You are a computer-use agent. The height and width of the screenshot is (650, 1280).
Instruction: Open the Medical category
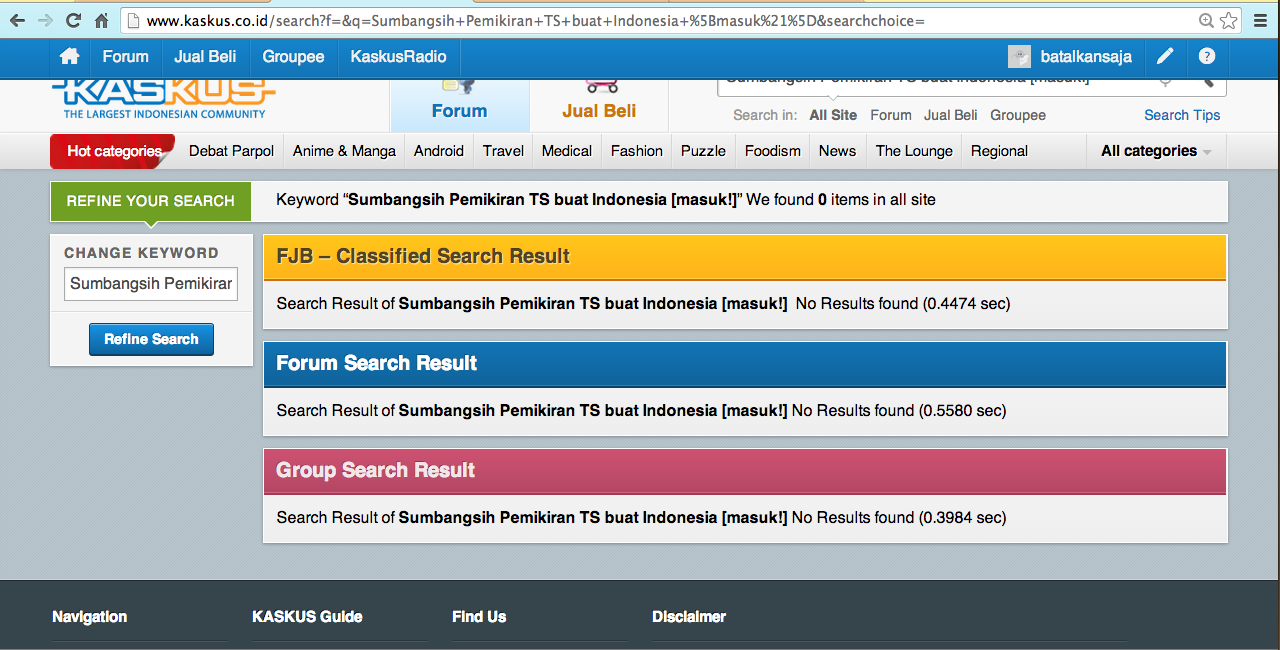(567, 151)
